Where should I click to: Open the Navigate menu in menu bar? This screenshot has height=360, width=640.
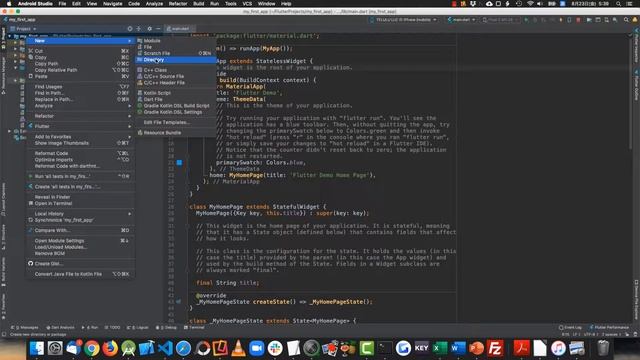pos(112,4)
